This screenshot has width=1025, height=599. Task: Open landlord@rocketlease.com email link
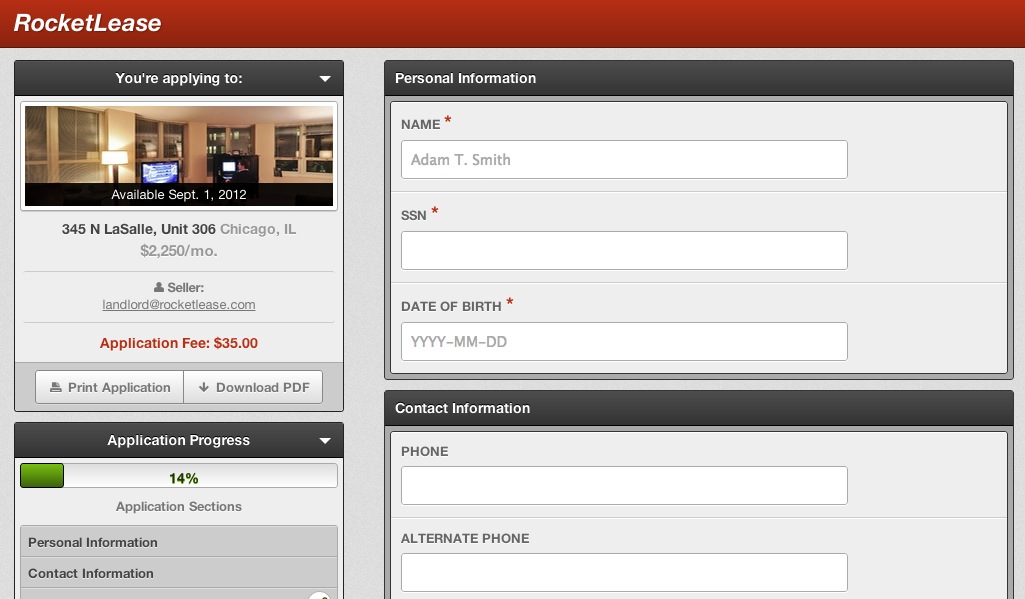pos(178,305)
